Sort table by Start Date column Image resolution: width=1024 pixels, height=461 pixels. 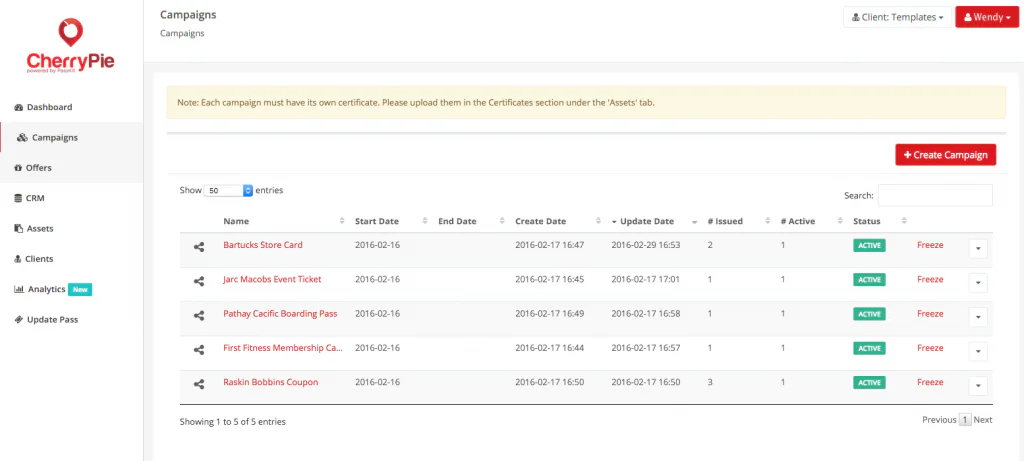pos(391,221)
